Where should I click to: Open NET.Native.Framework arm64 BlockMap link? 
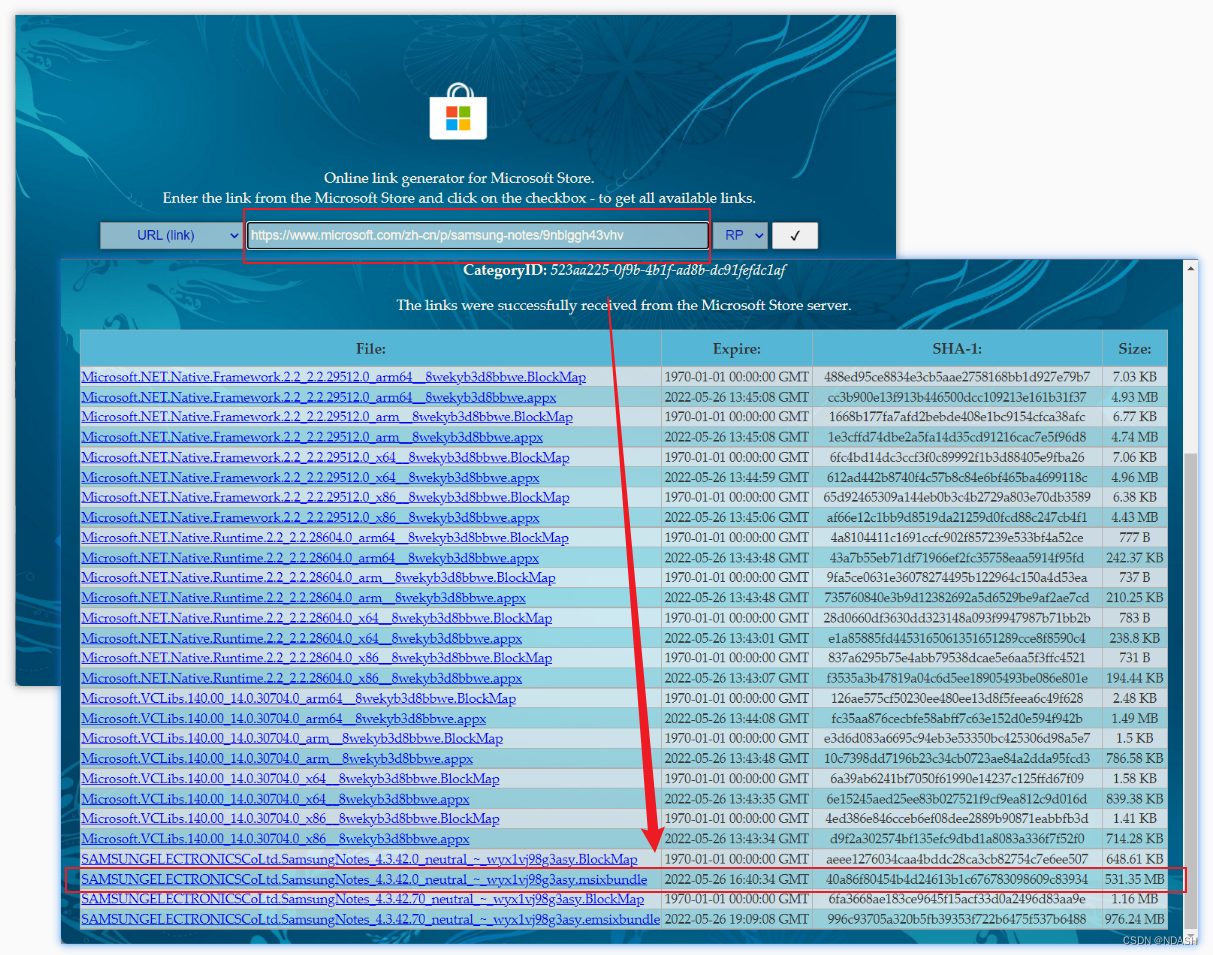click(334, 377)
